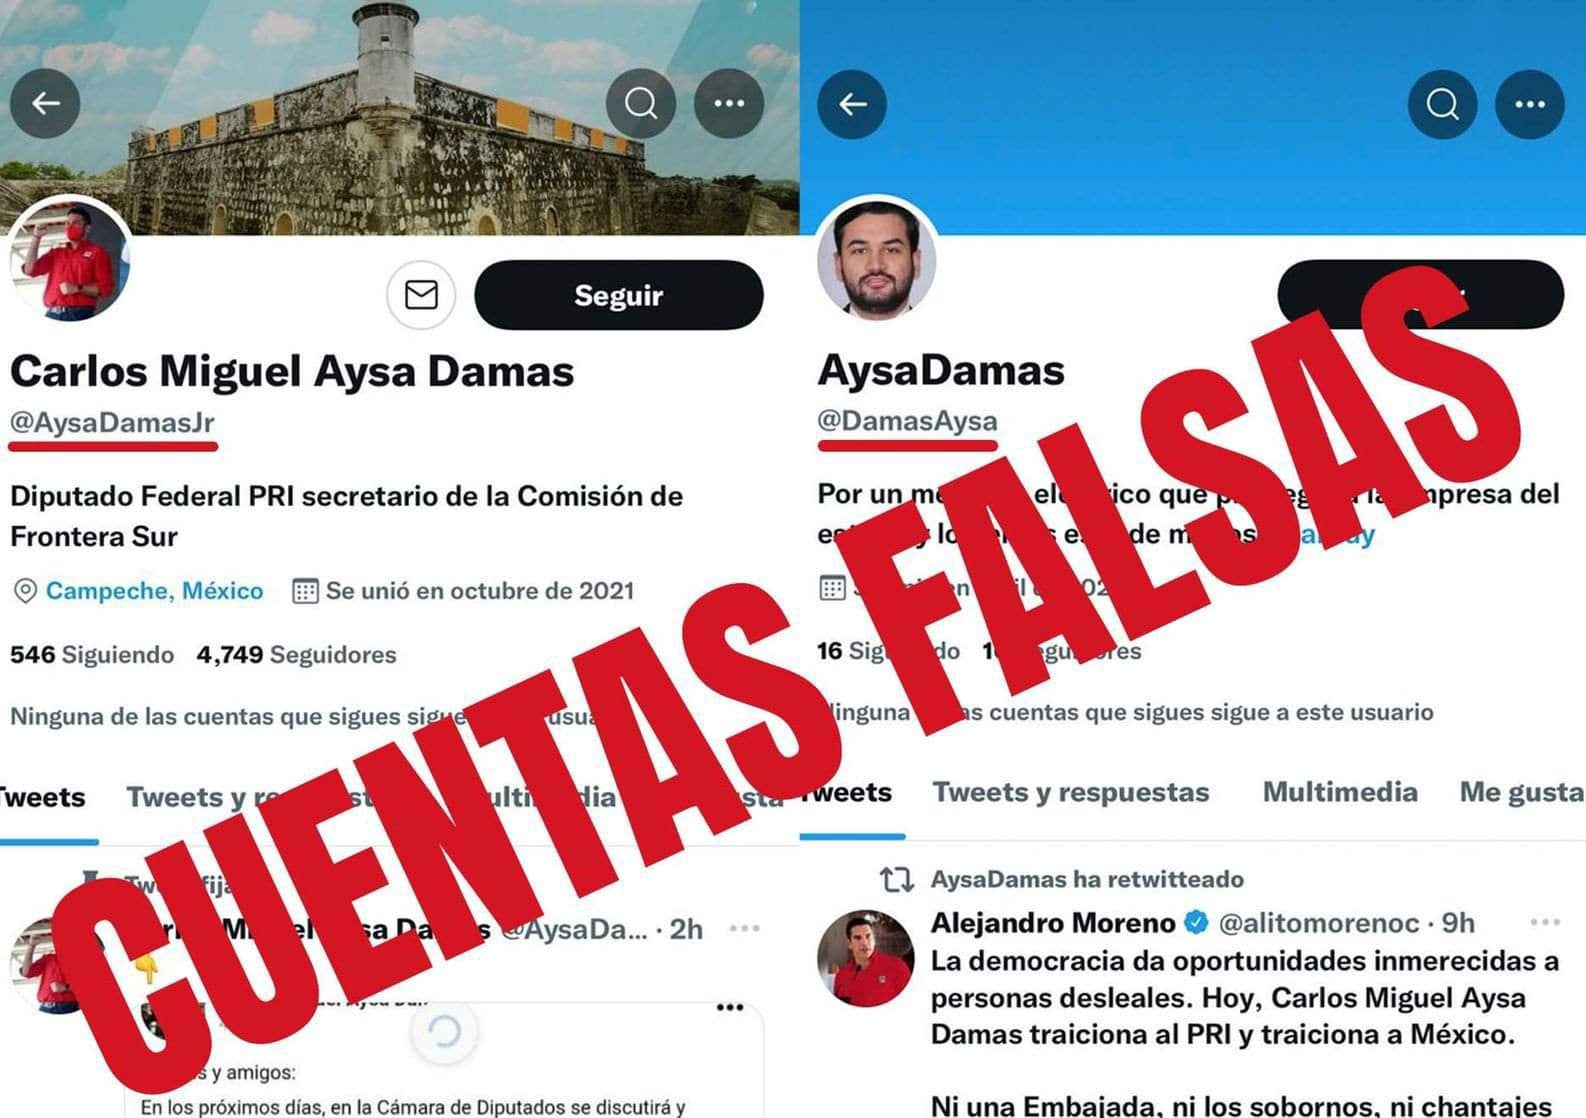Open Campeche, México location link
1586x1118 pixels.
(x=154, y=591)
